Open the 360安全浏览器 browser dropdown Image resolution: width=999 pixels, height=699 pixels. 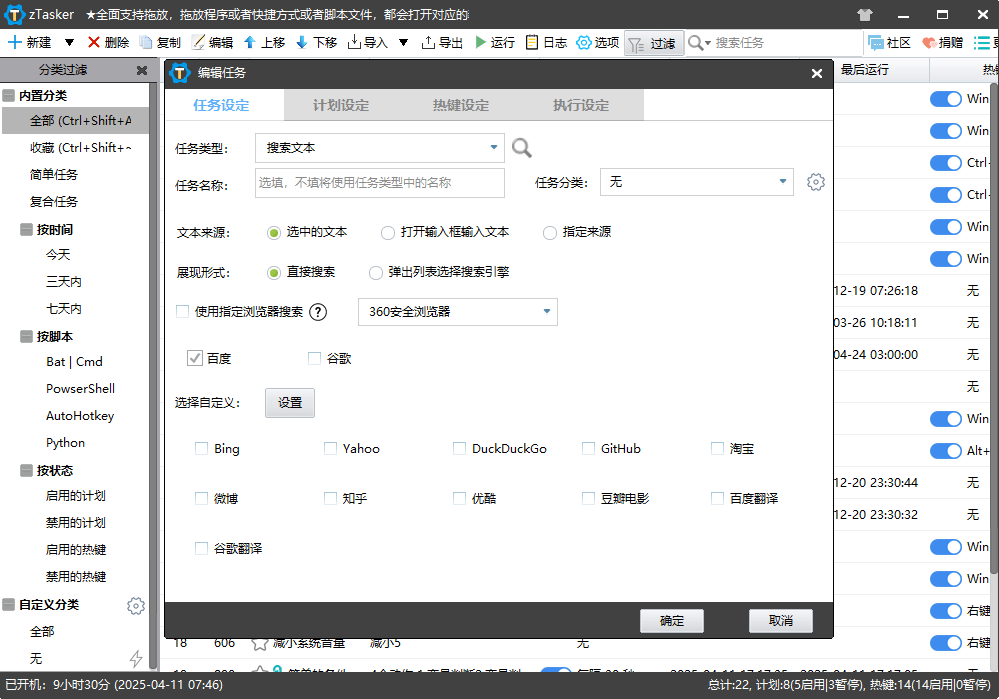click(457, 311)
